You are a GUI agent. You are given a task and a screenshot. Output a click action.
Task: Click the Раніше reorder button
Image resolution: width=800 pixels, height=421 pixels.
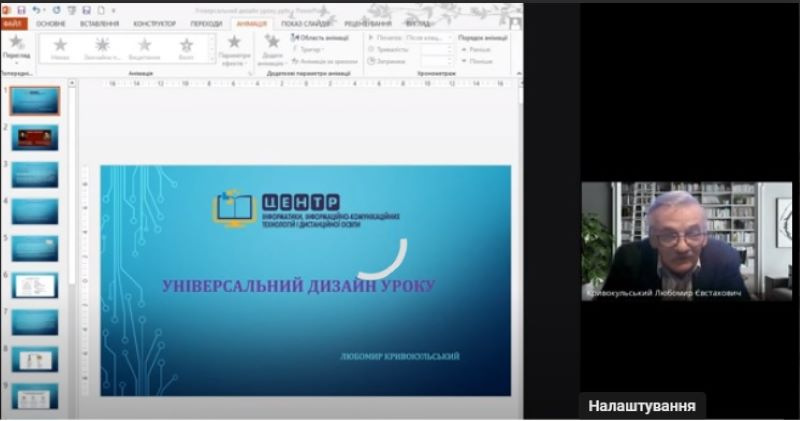(x=476, y=49)
